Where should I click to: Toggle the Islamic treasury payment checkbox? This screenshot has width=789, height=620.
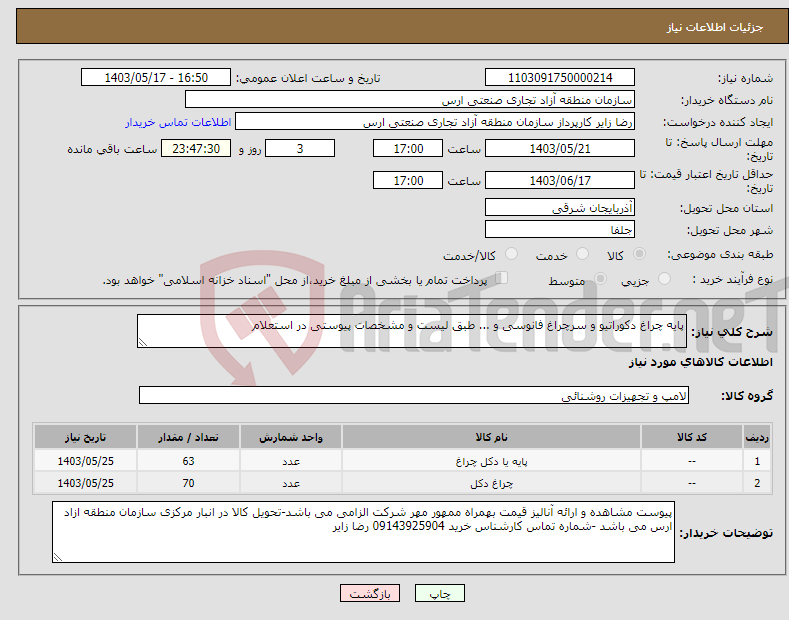[502, 277]
